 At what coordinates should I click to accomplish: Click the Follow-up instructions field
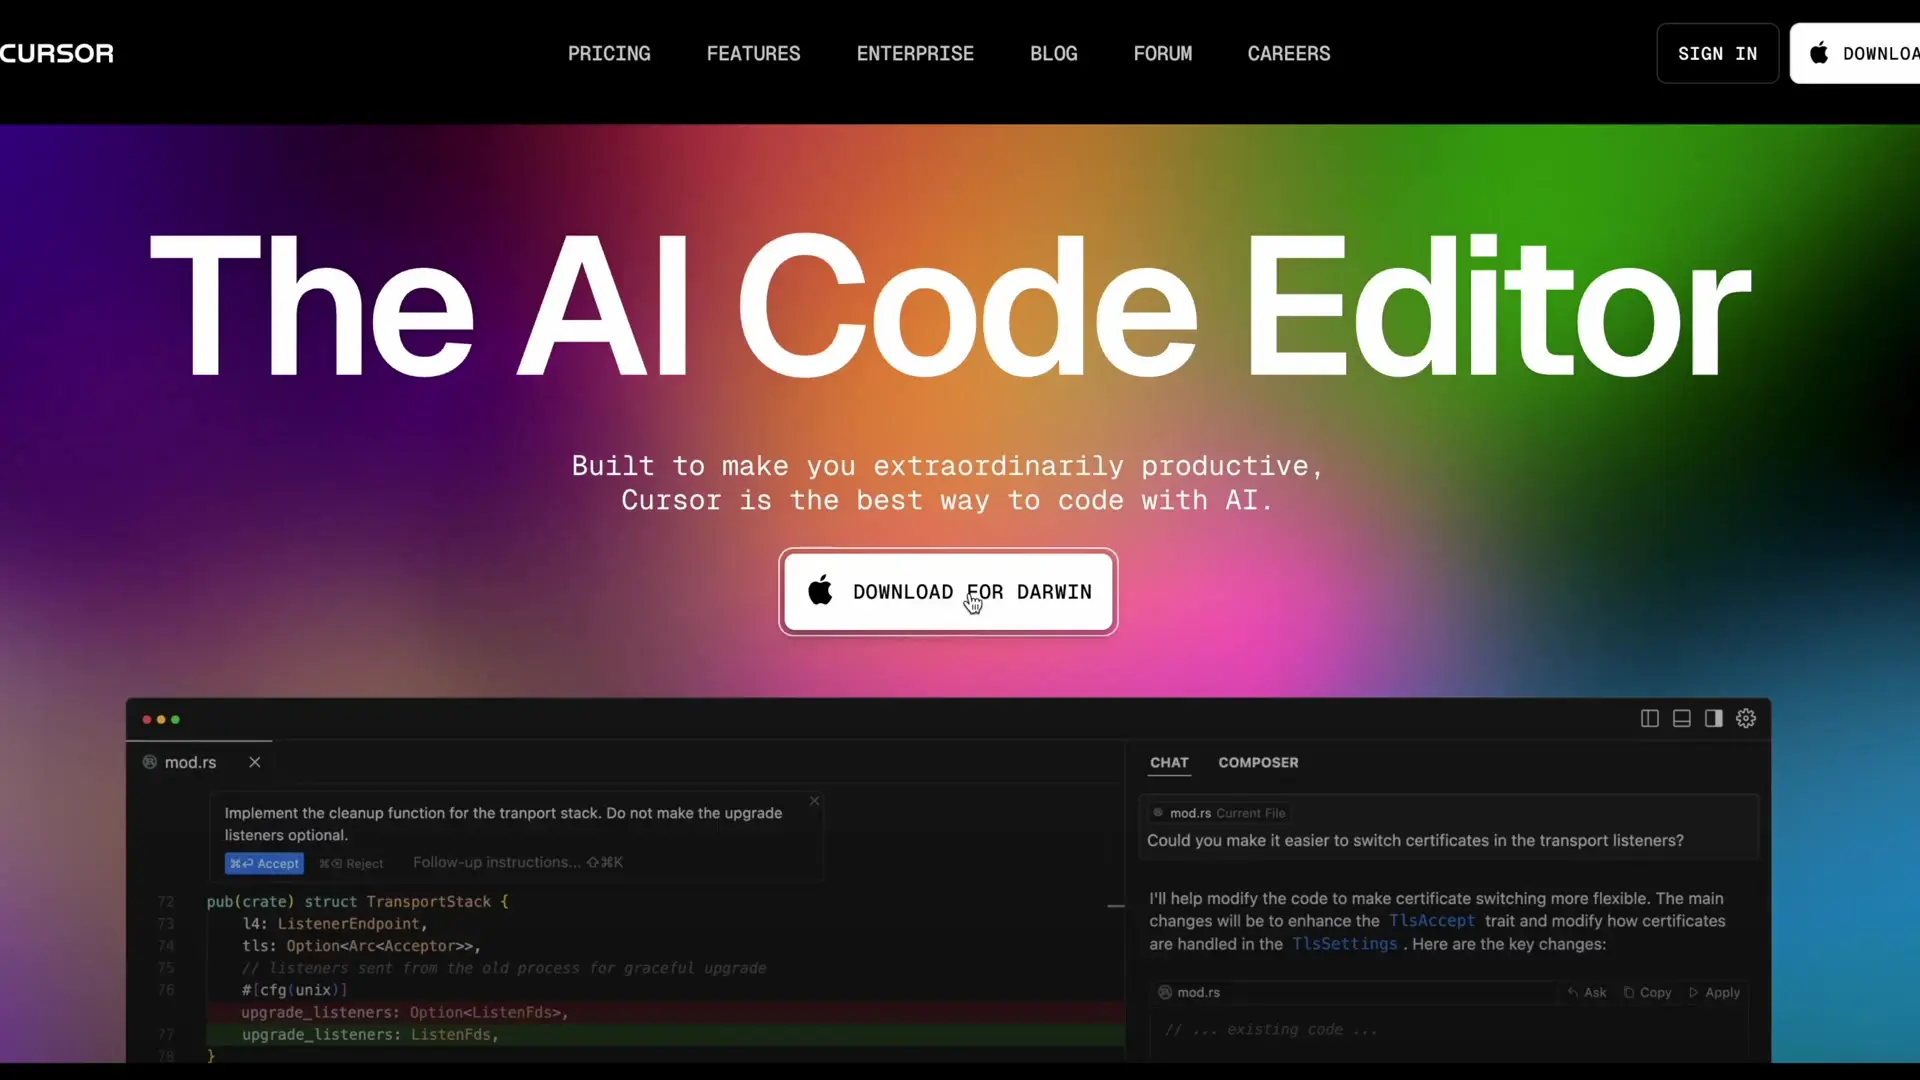tap(517, 862)
